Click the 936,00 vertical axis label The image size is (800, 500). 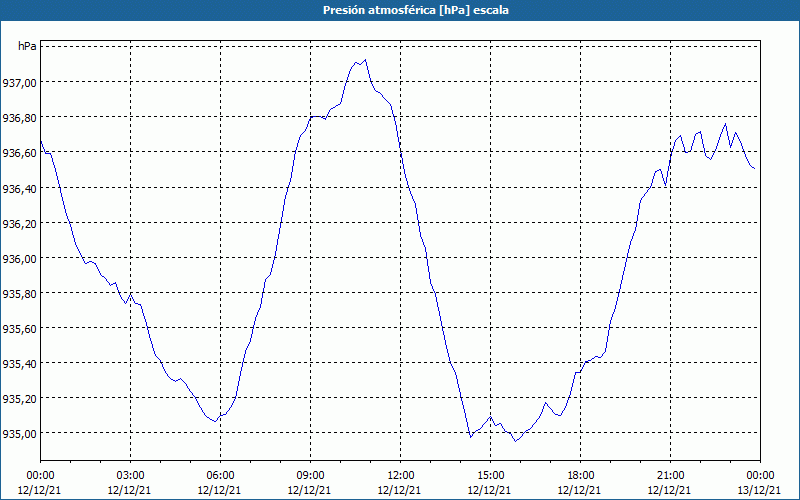pyautogui.click(x=20, y=259)
